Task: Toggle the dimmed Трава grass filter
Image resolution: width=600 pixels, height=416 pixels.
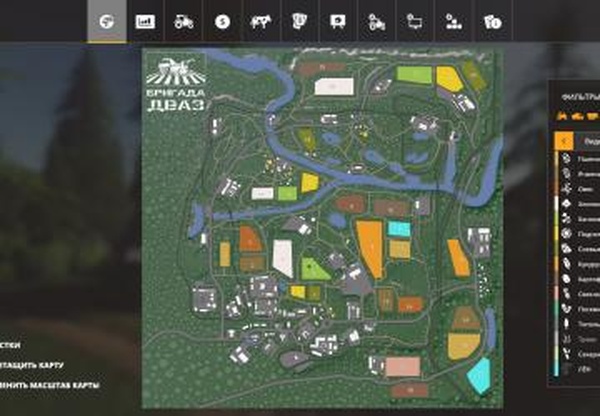Action: [579, 339]
